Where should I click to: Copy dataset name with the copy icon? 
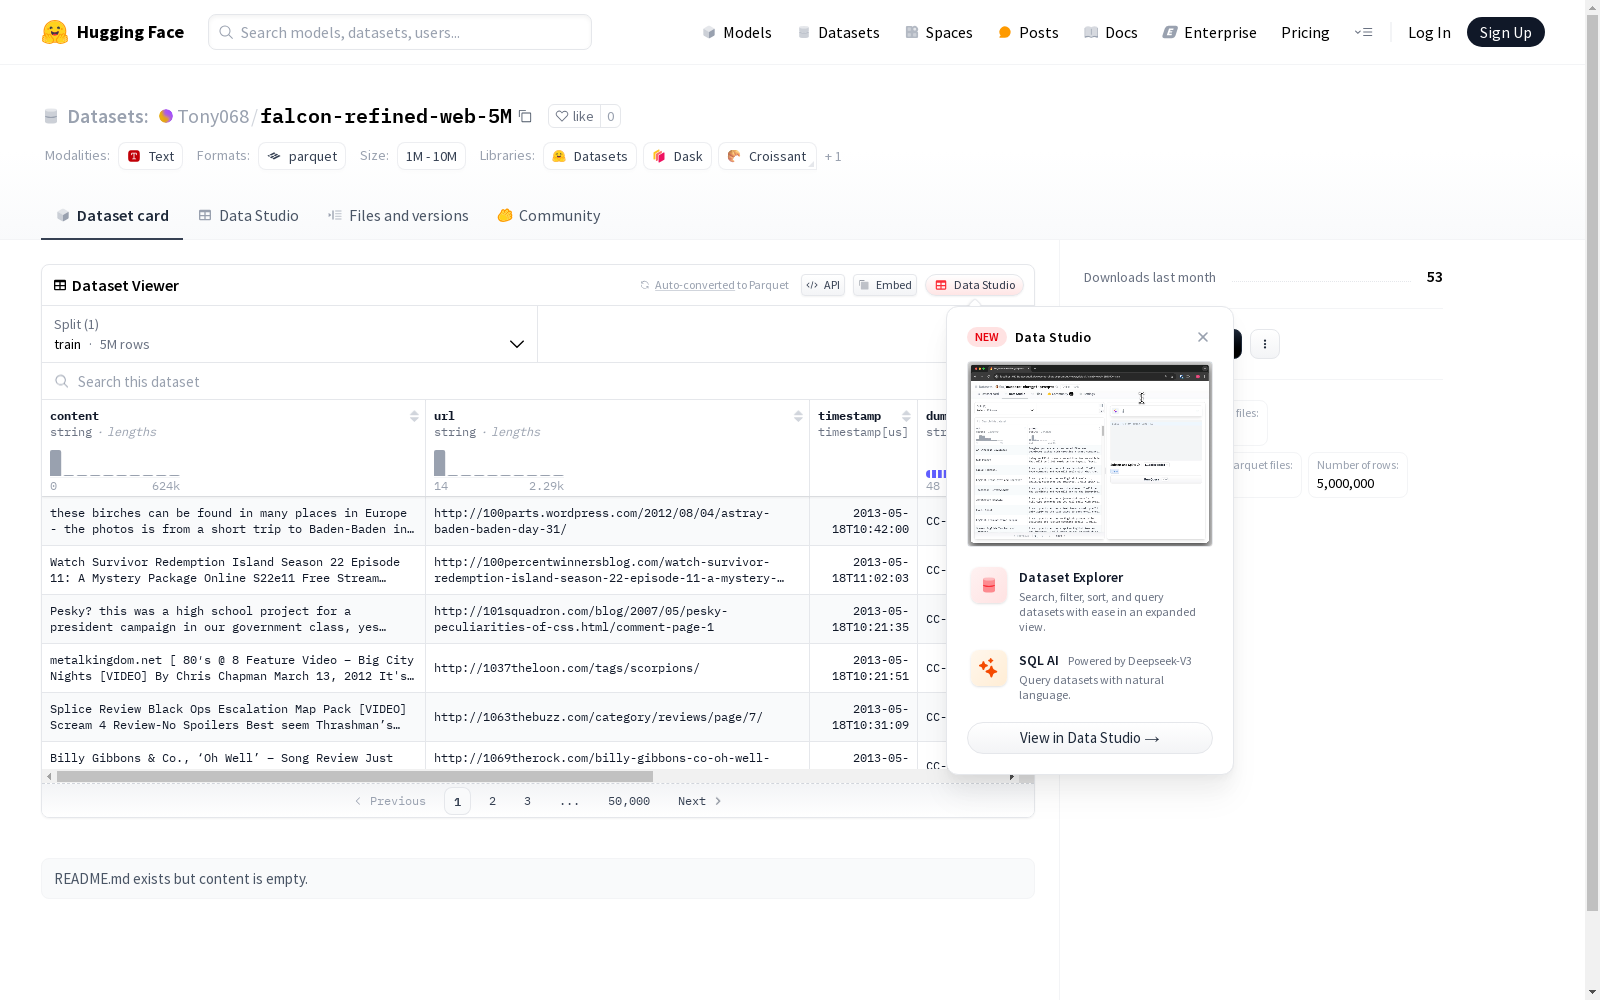coord(525,116)
